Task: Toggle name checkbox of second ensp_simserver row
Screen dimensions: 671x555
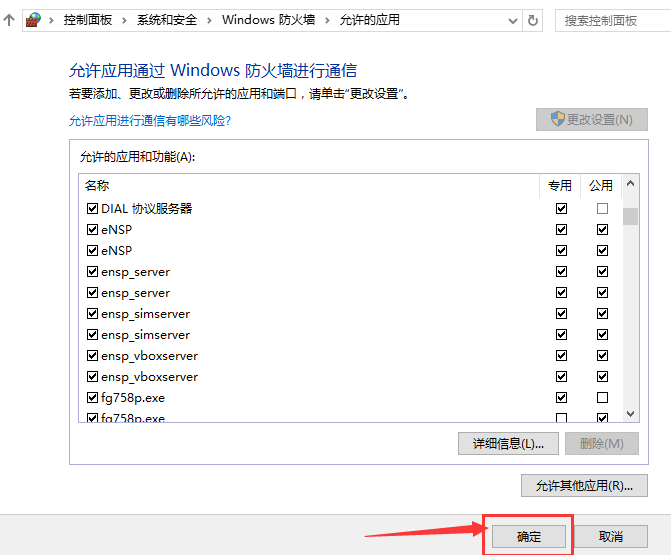Action: point(92,334)
